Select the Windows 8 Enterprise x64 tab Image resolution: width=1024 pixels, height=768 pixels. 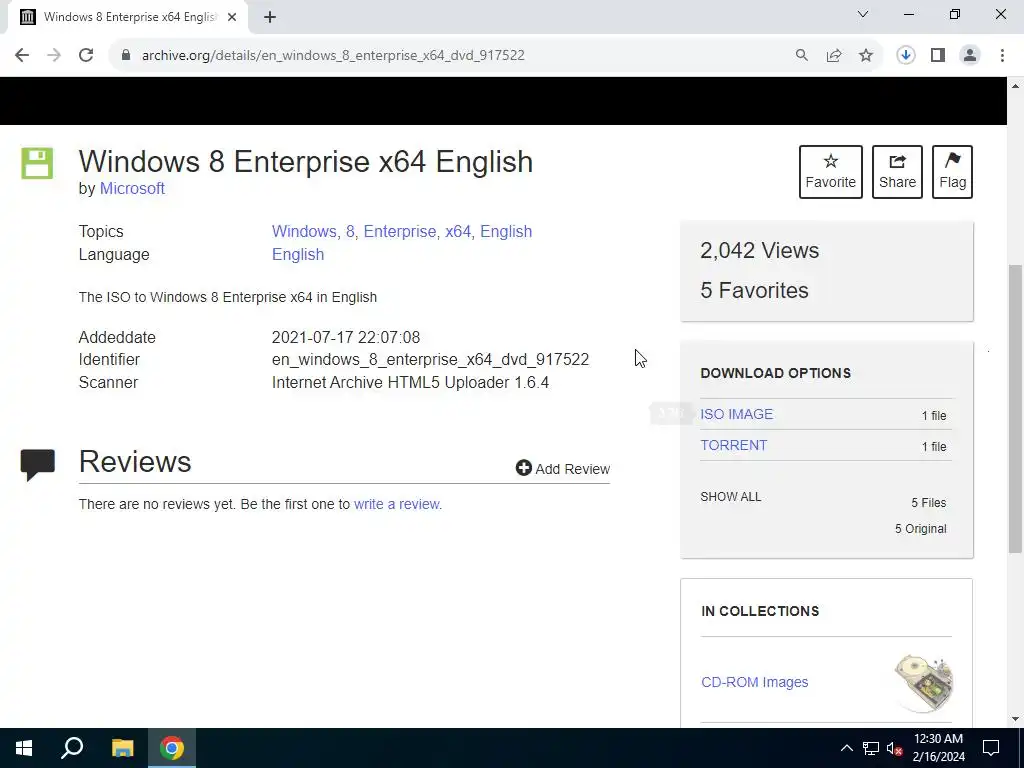[x=129, y=18]
